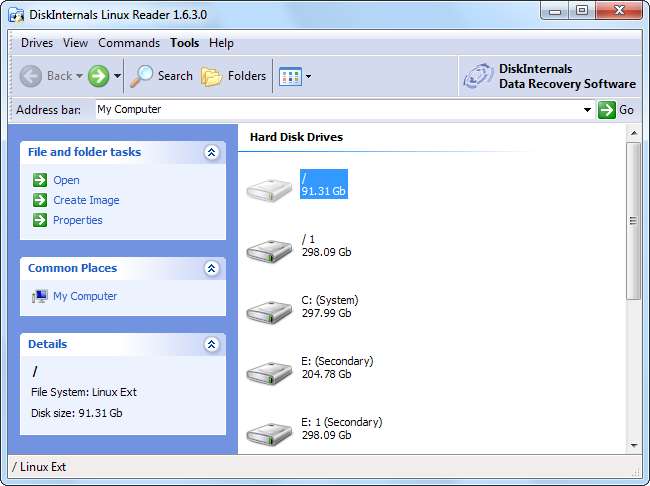Viewport: 650px width, 486px height.
Task: Click the view mode grid icon
Action: [290, 76]
